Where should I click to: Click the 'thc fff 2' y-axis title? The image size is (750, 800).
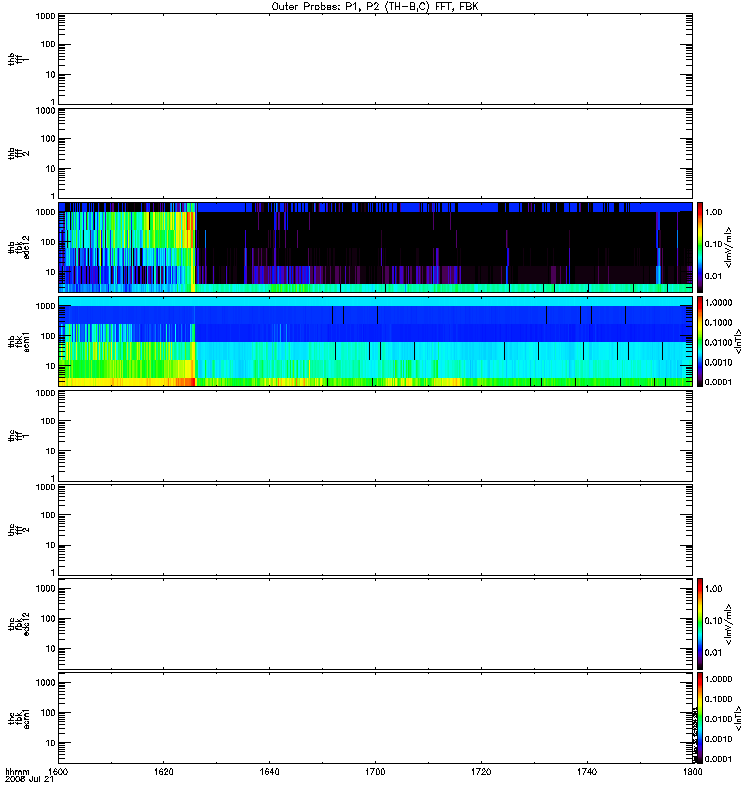19,530
